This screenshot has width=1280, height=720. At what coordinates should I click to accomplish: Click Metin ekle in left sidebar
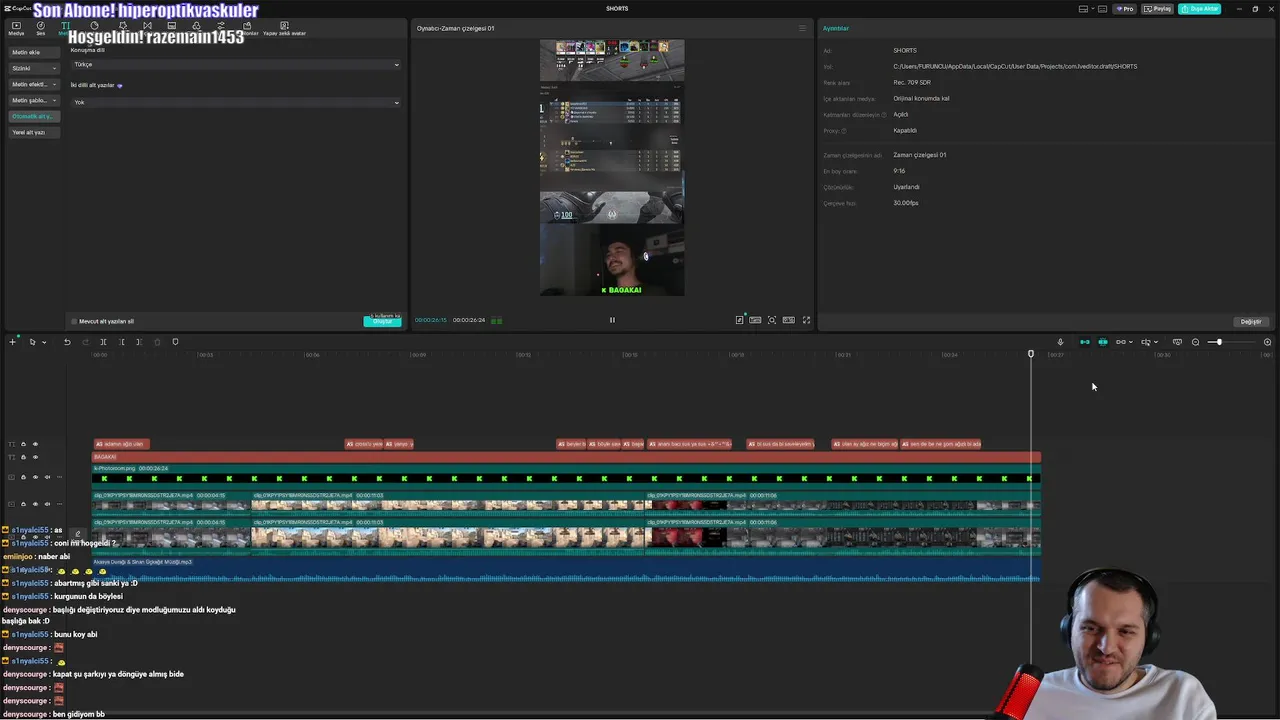34,52
